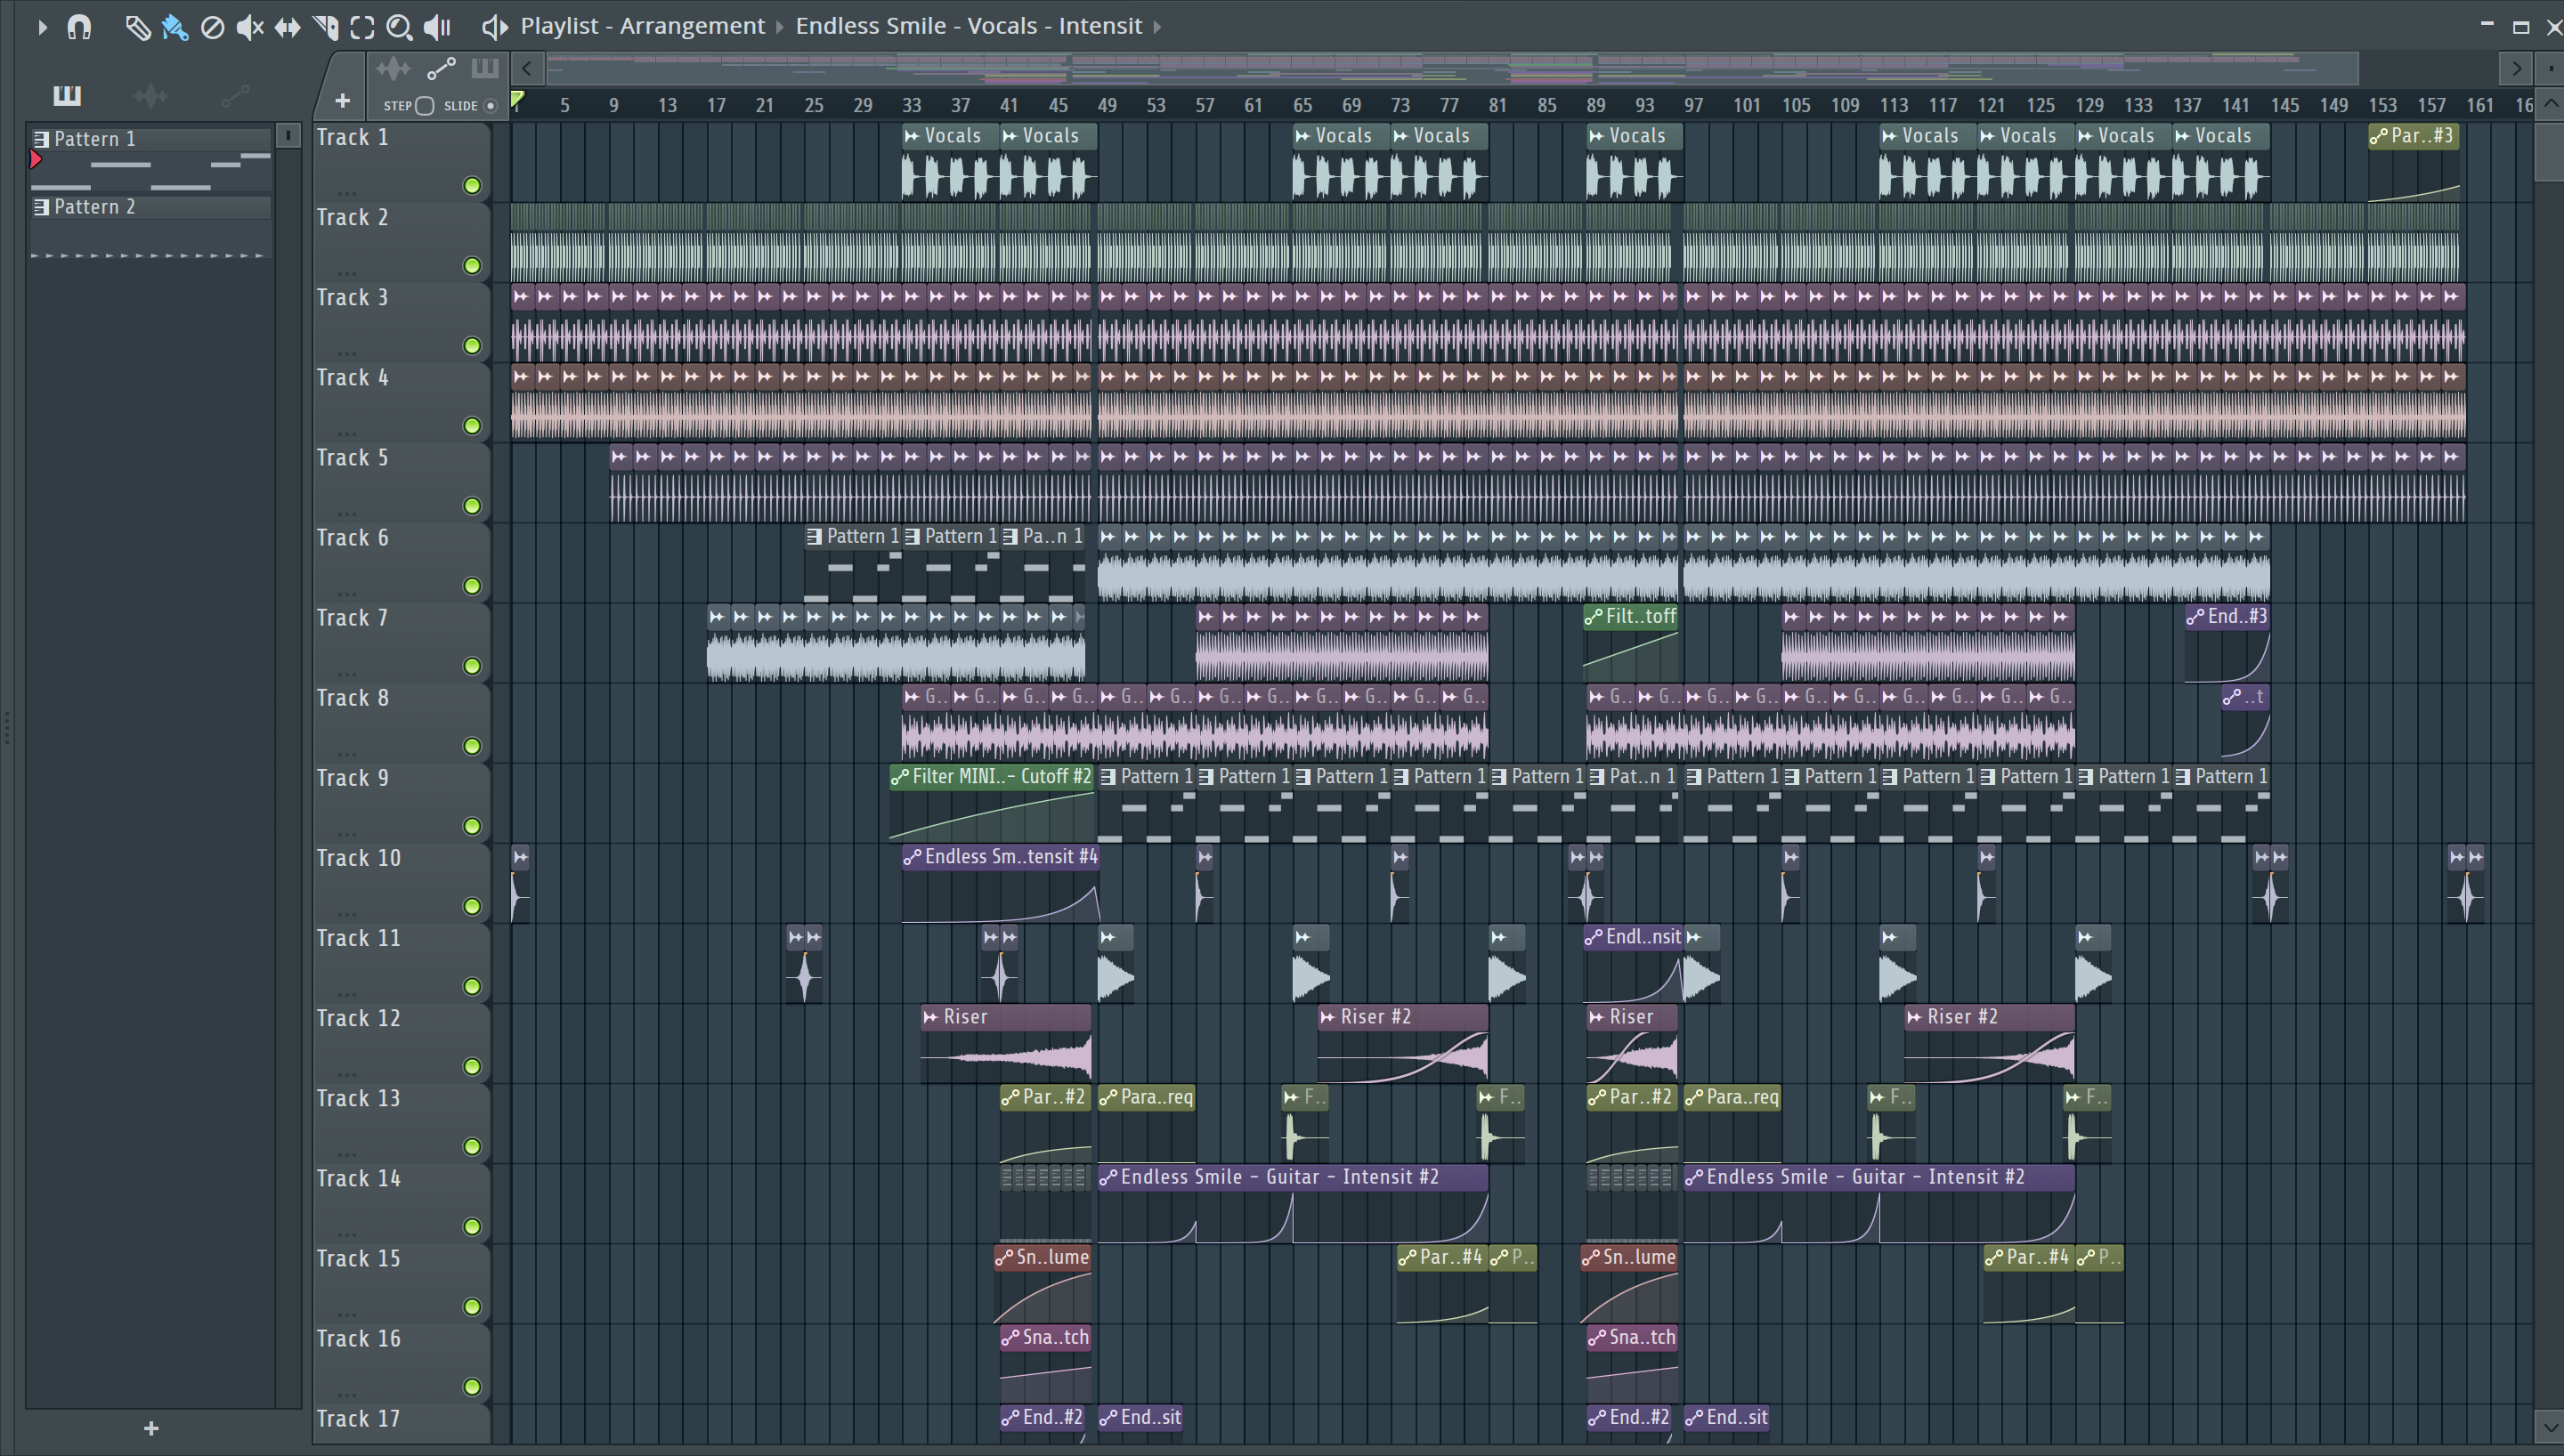Focus audio clips in the playlist
The image size is (2564, 1456).
click(393, 68)
